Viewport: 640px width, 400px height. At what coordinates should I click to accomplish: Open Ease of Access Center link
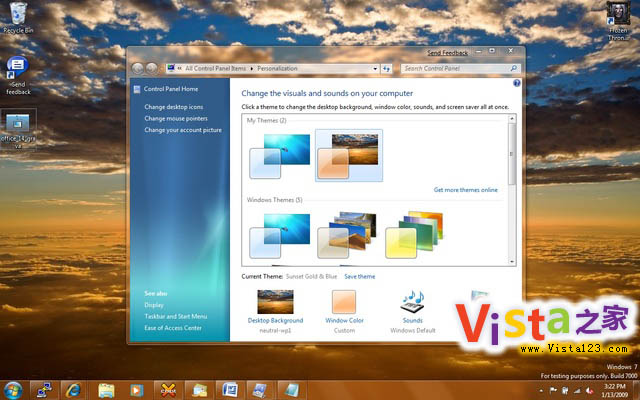coord(173,328)
